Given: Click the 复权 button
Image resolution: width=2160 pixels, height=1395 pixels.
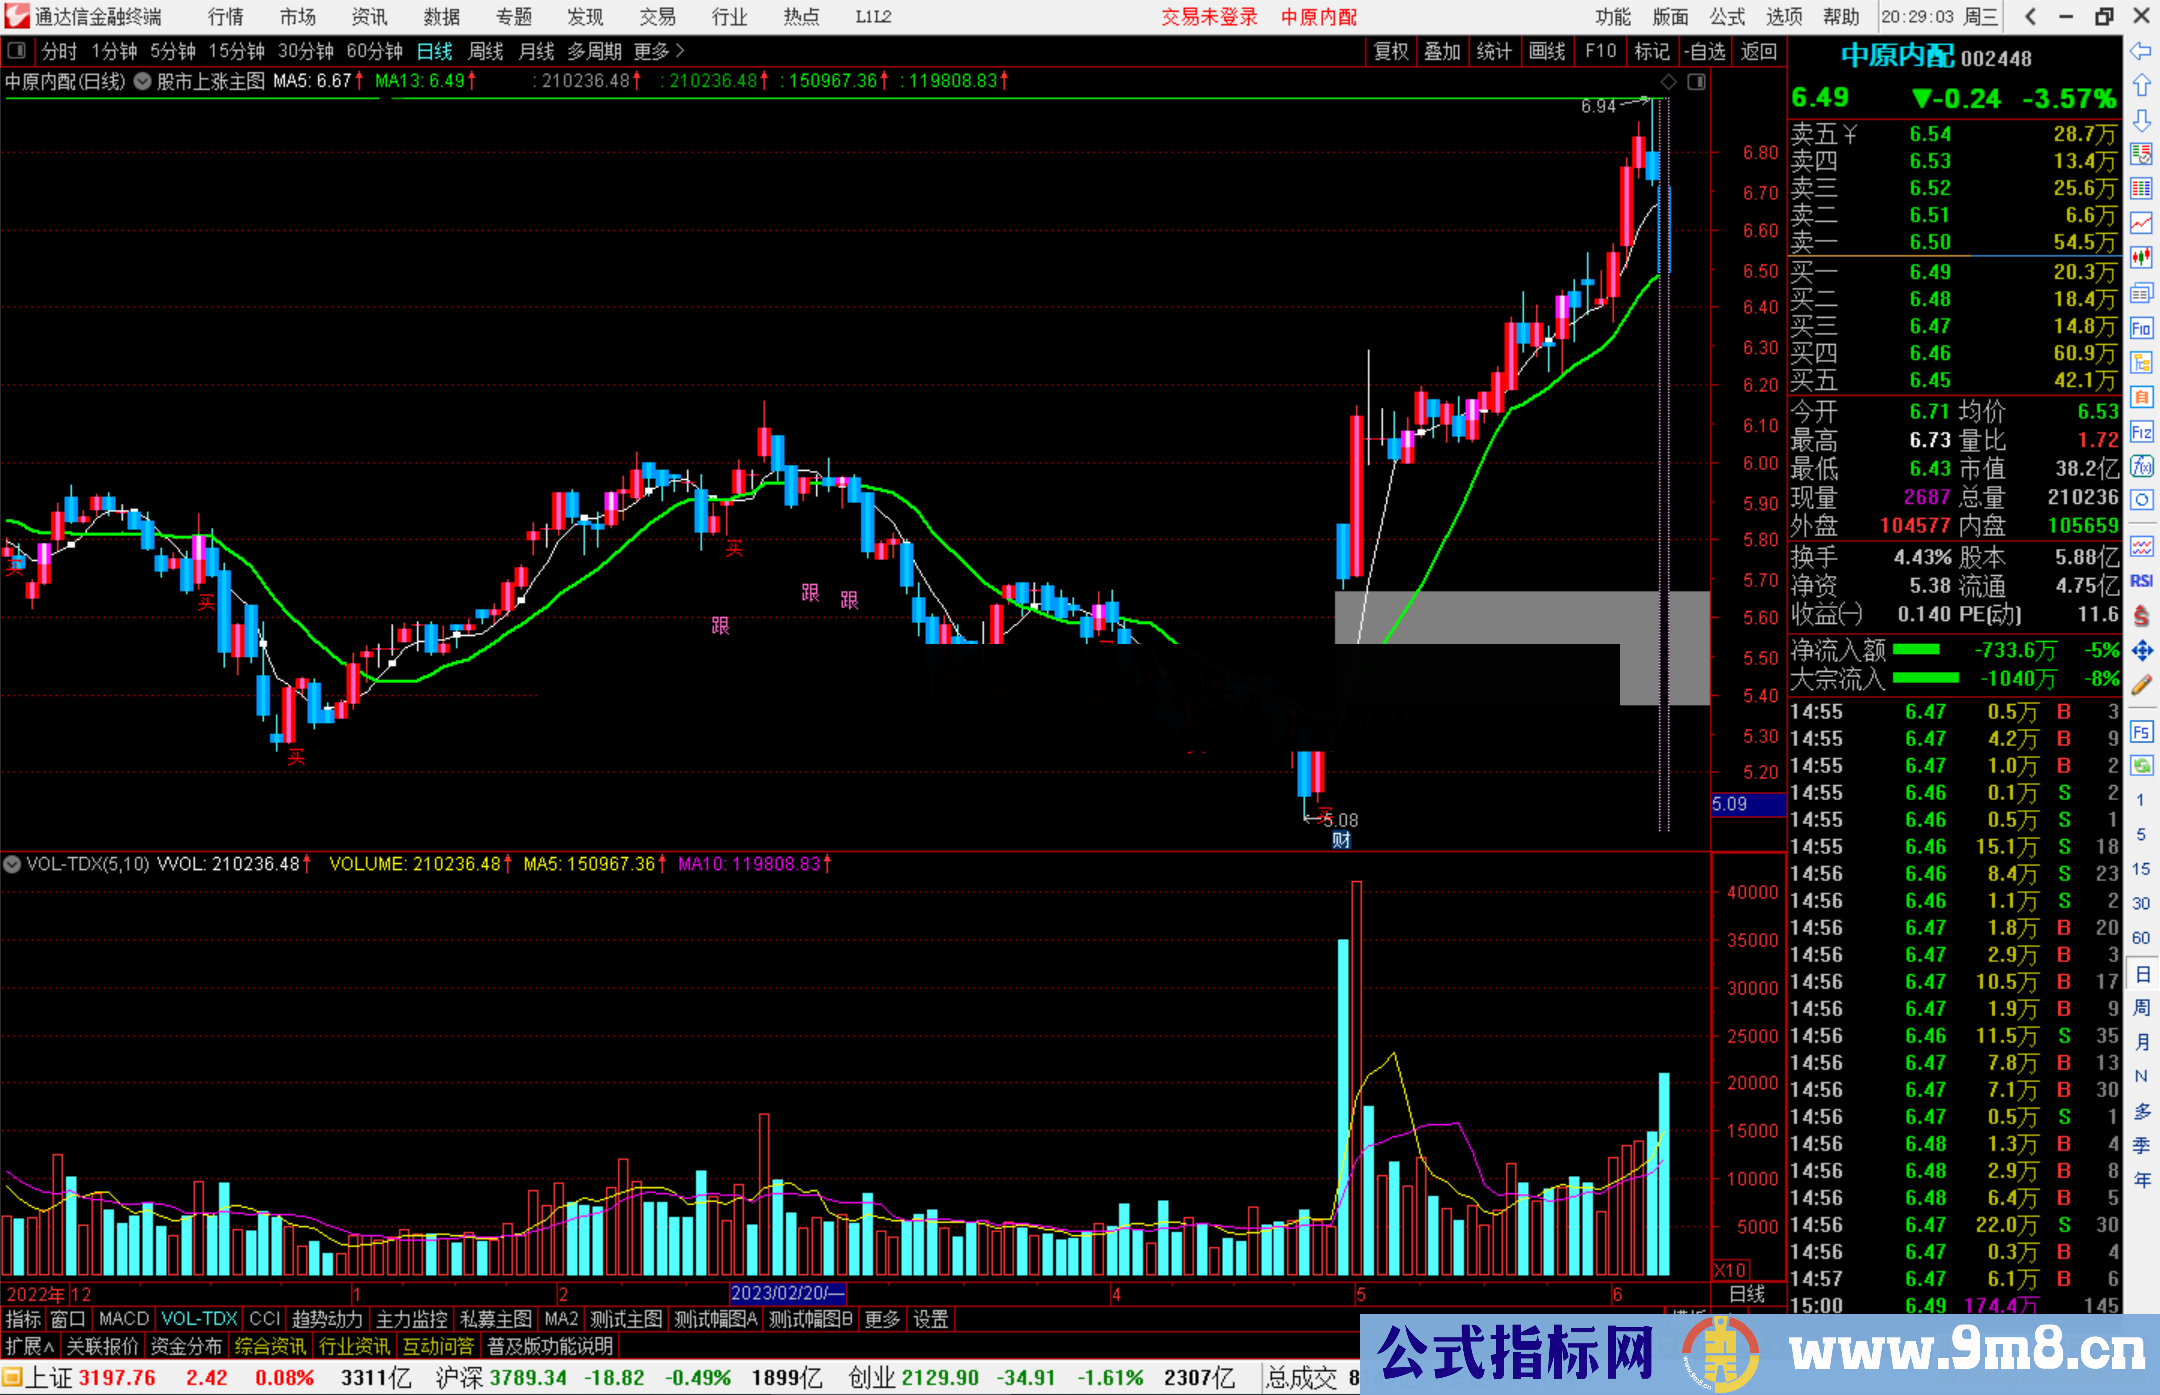Looking at the screenshot, I should 1391,51.
